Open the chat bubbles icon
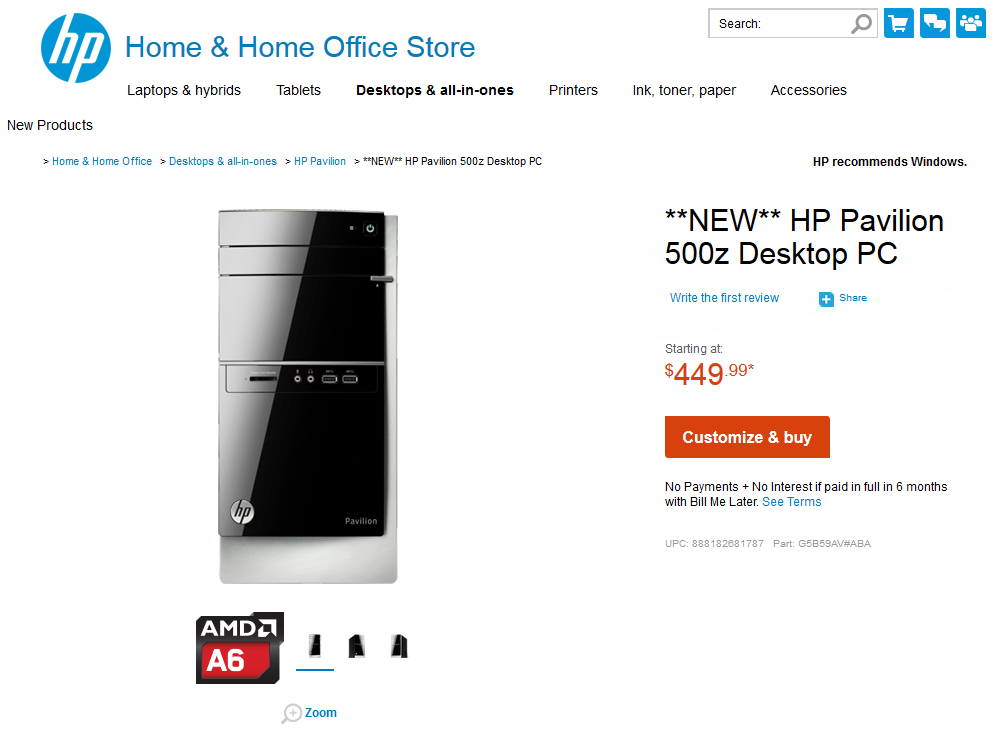This screenshot has height=738, width=995. click(x=935, y=23)
